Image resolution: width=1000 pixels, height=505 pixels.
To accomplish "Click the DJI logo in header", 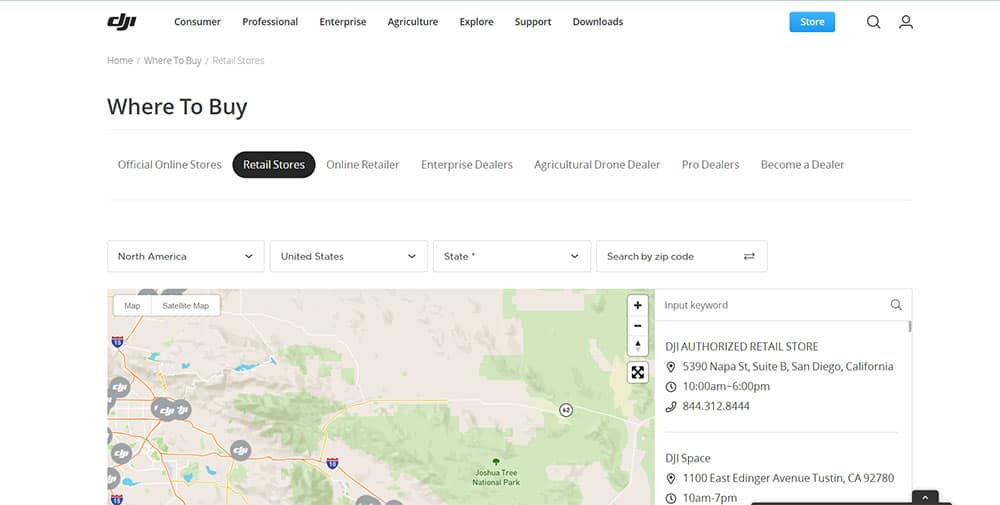I will pyautogui.click(x=122, y=22).
